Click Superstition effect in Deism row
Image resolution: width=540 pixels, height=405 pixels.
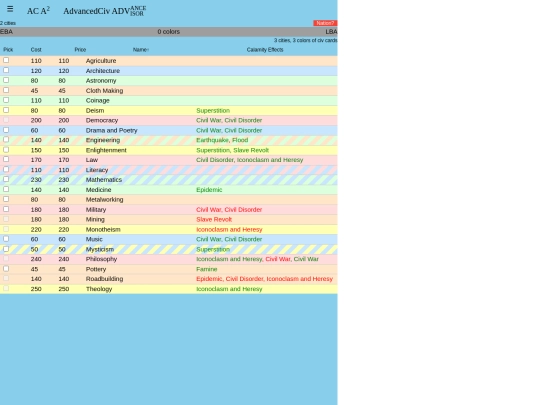[x=213, y=111]
